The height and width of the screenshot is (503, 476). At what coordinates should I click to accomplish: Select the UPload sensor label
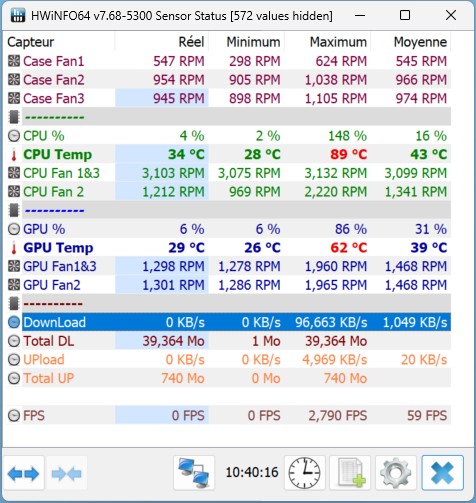(x=44, y=360)
